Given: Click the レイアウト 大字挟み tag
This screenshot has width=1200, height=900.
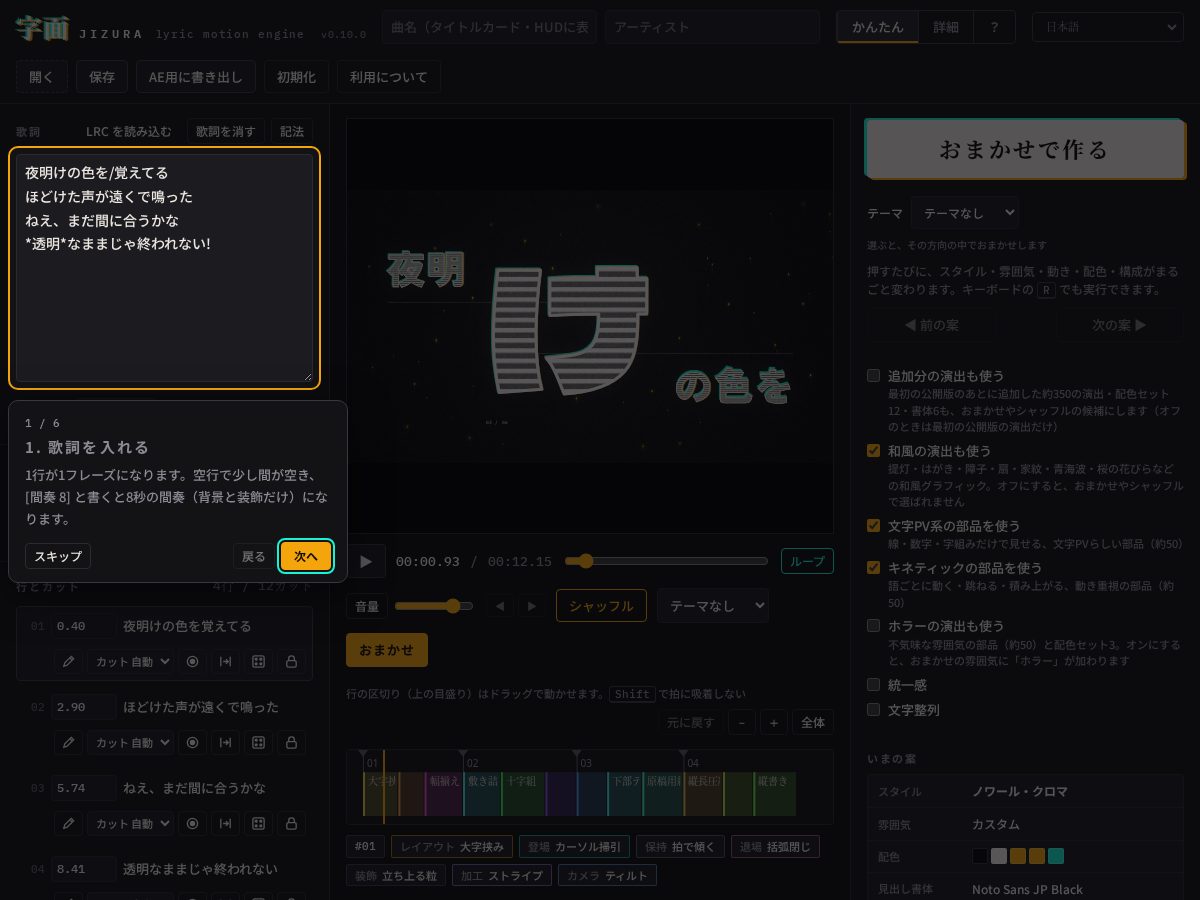Looking at the screenshot, I should (454, 847).
